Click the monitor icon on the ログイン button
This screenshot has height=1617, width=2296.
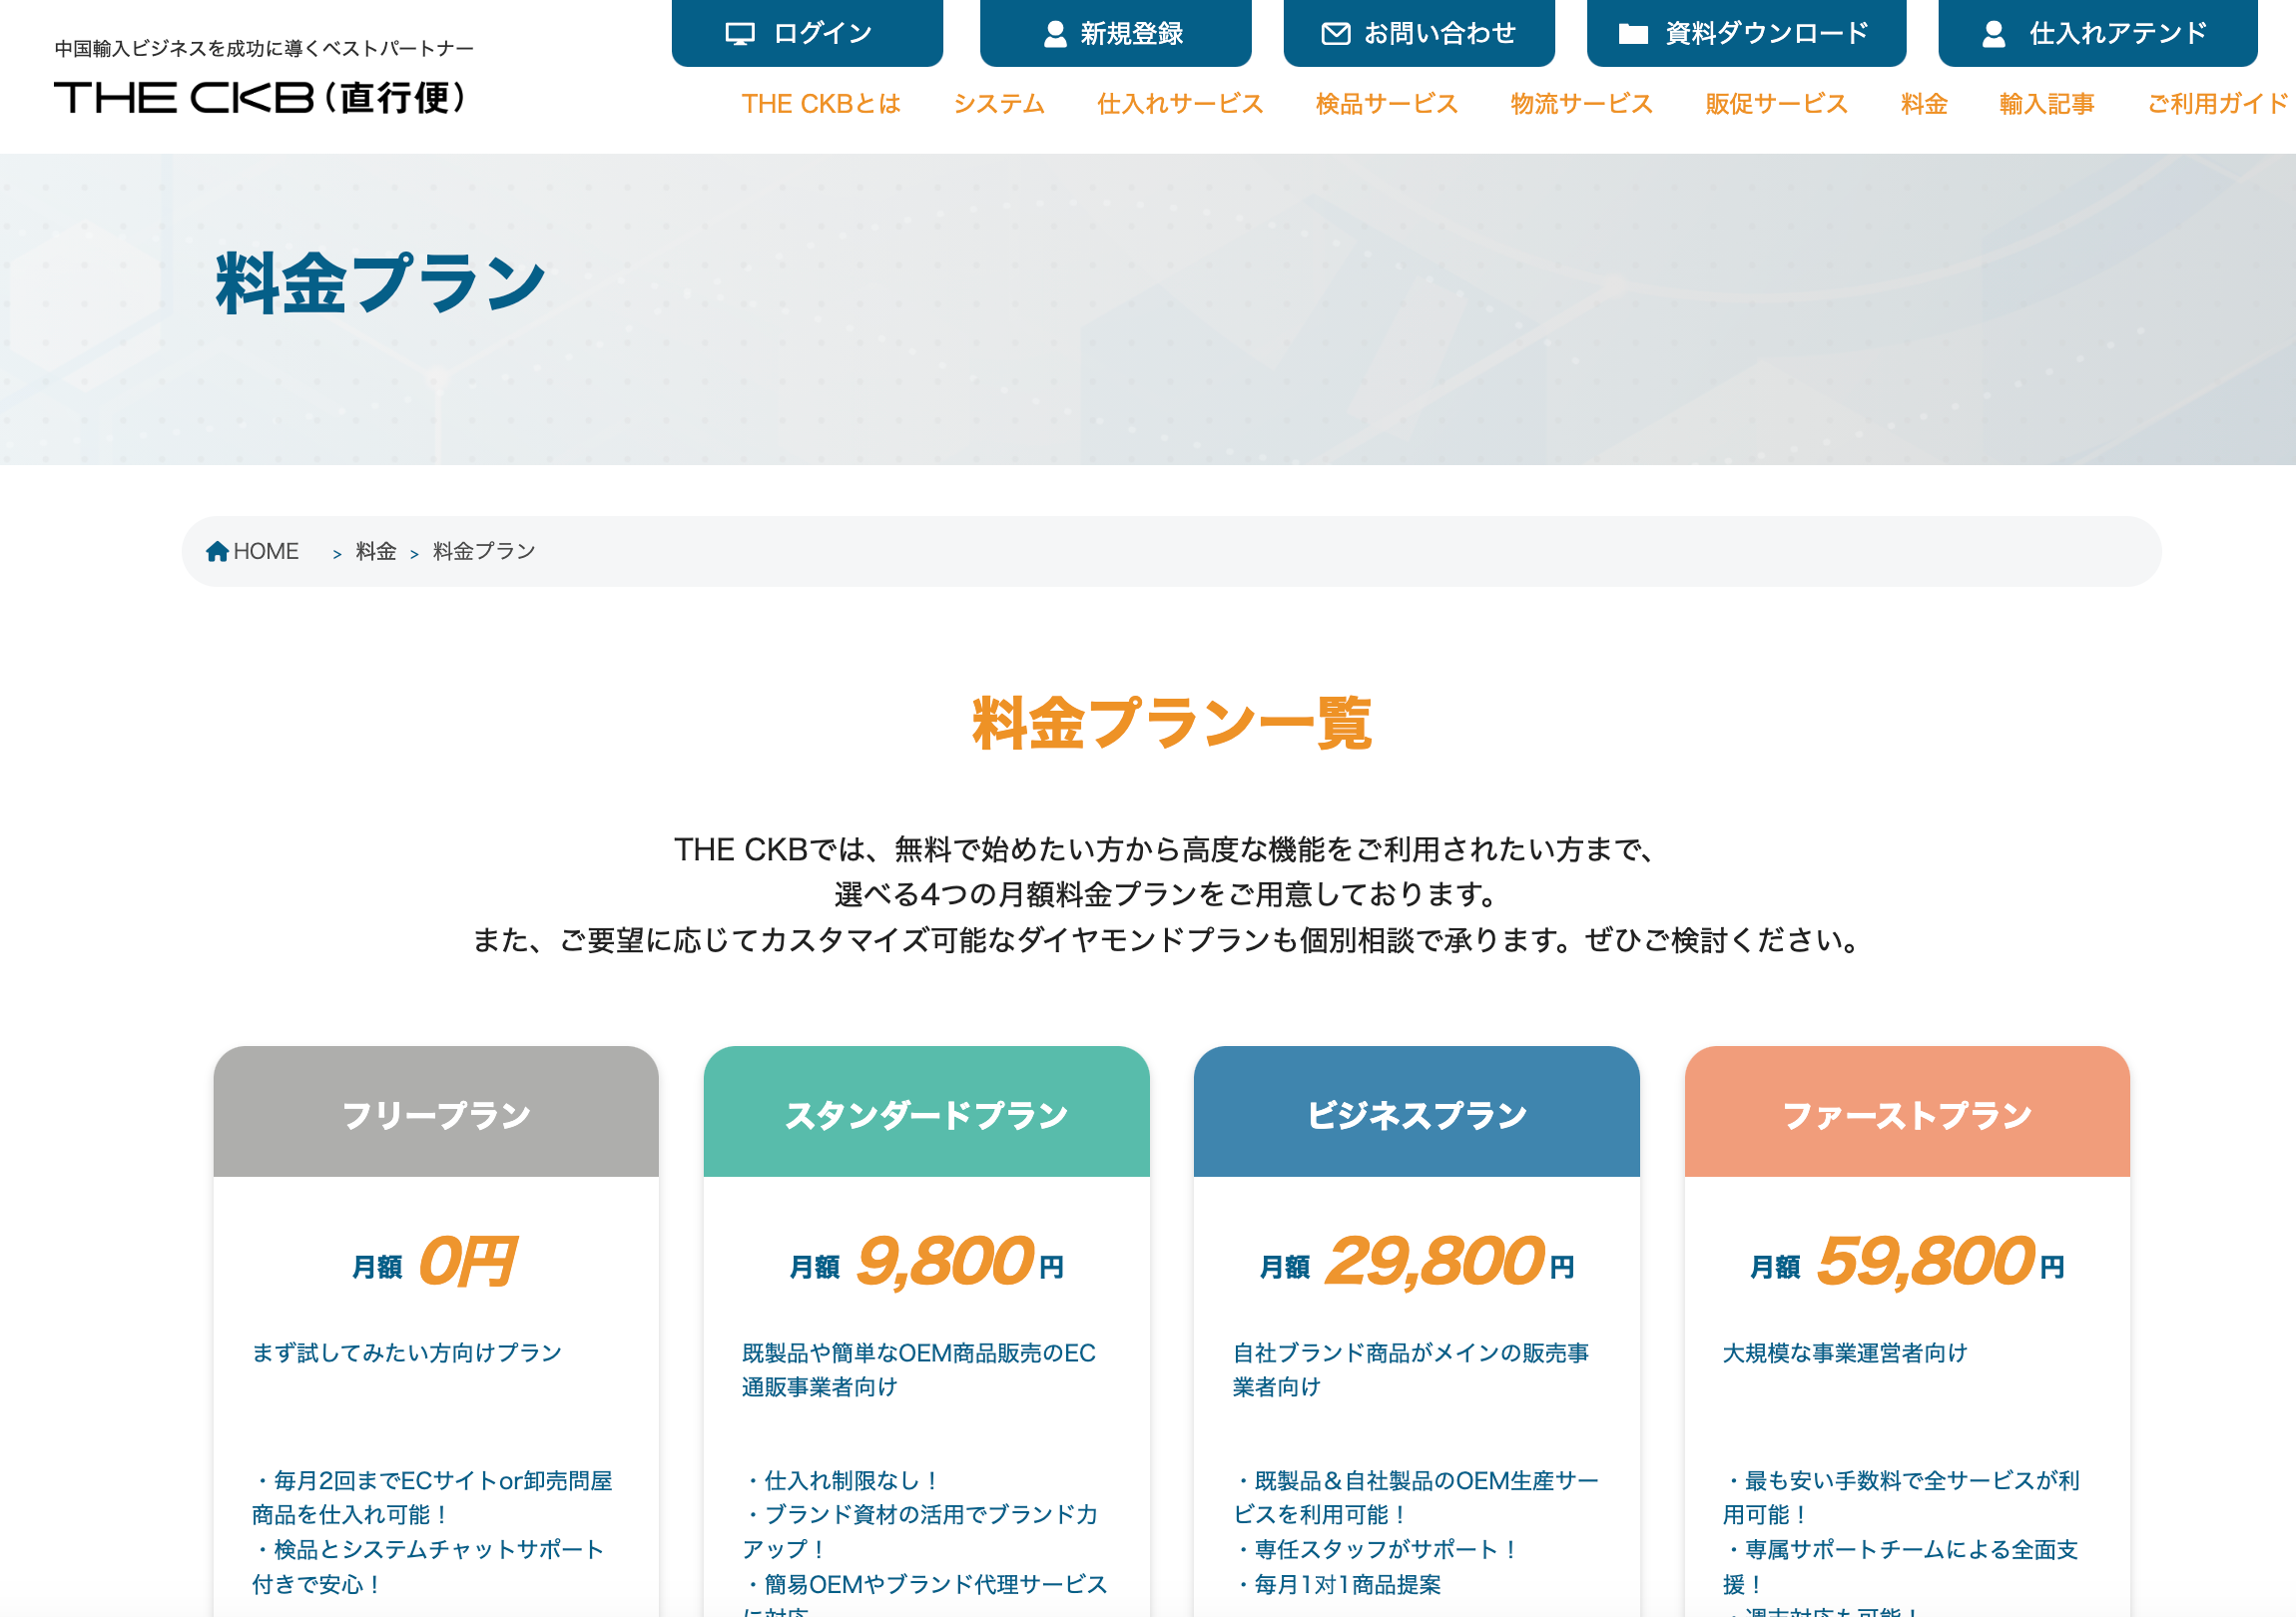coord(739,34)
